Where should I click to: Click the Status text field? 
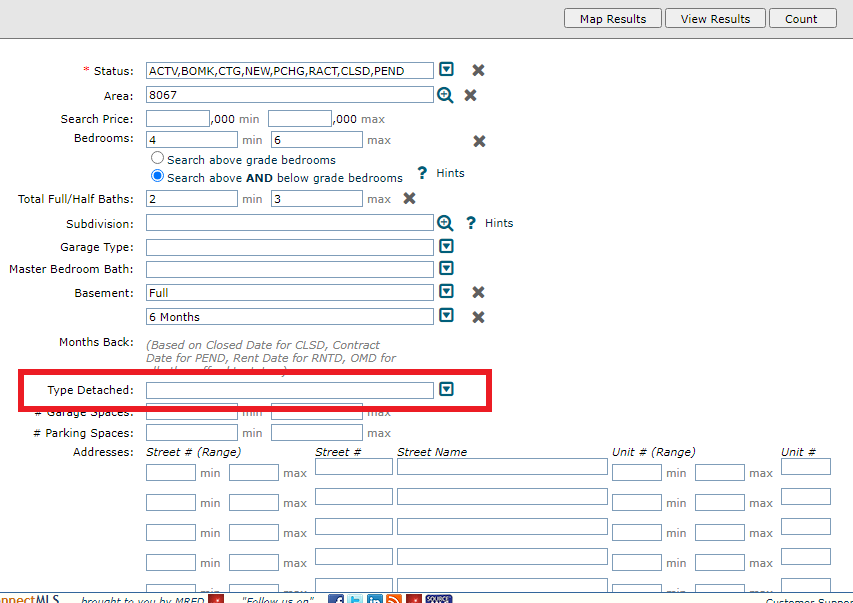pos(289,71)
